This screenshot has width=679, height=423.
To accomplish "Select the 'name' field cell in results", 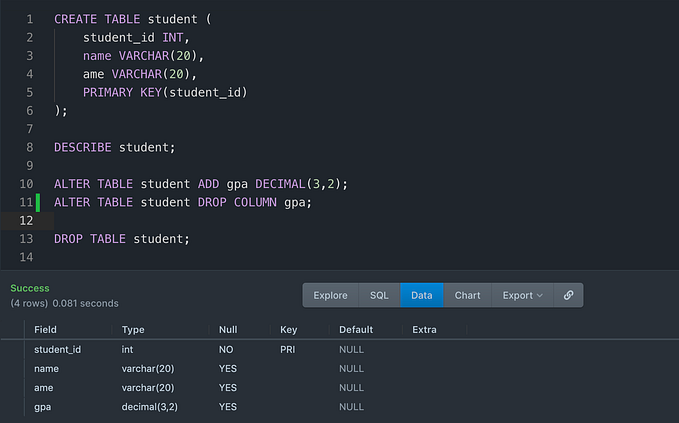I will (x=46, y=368).
